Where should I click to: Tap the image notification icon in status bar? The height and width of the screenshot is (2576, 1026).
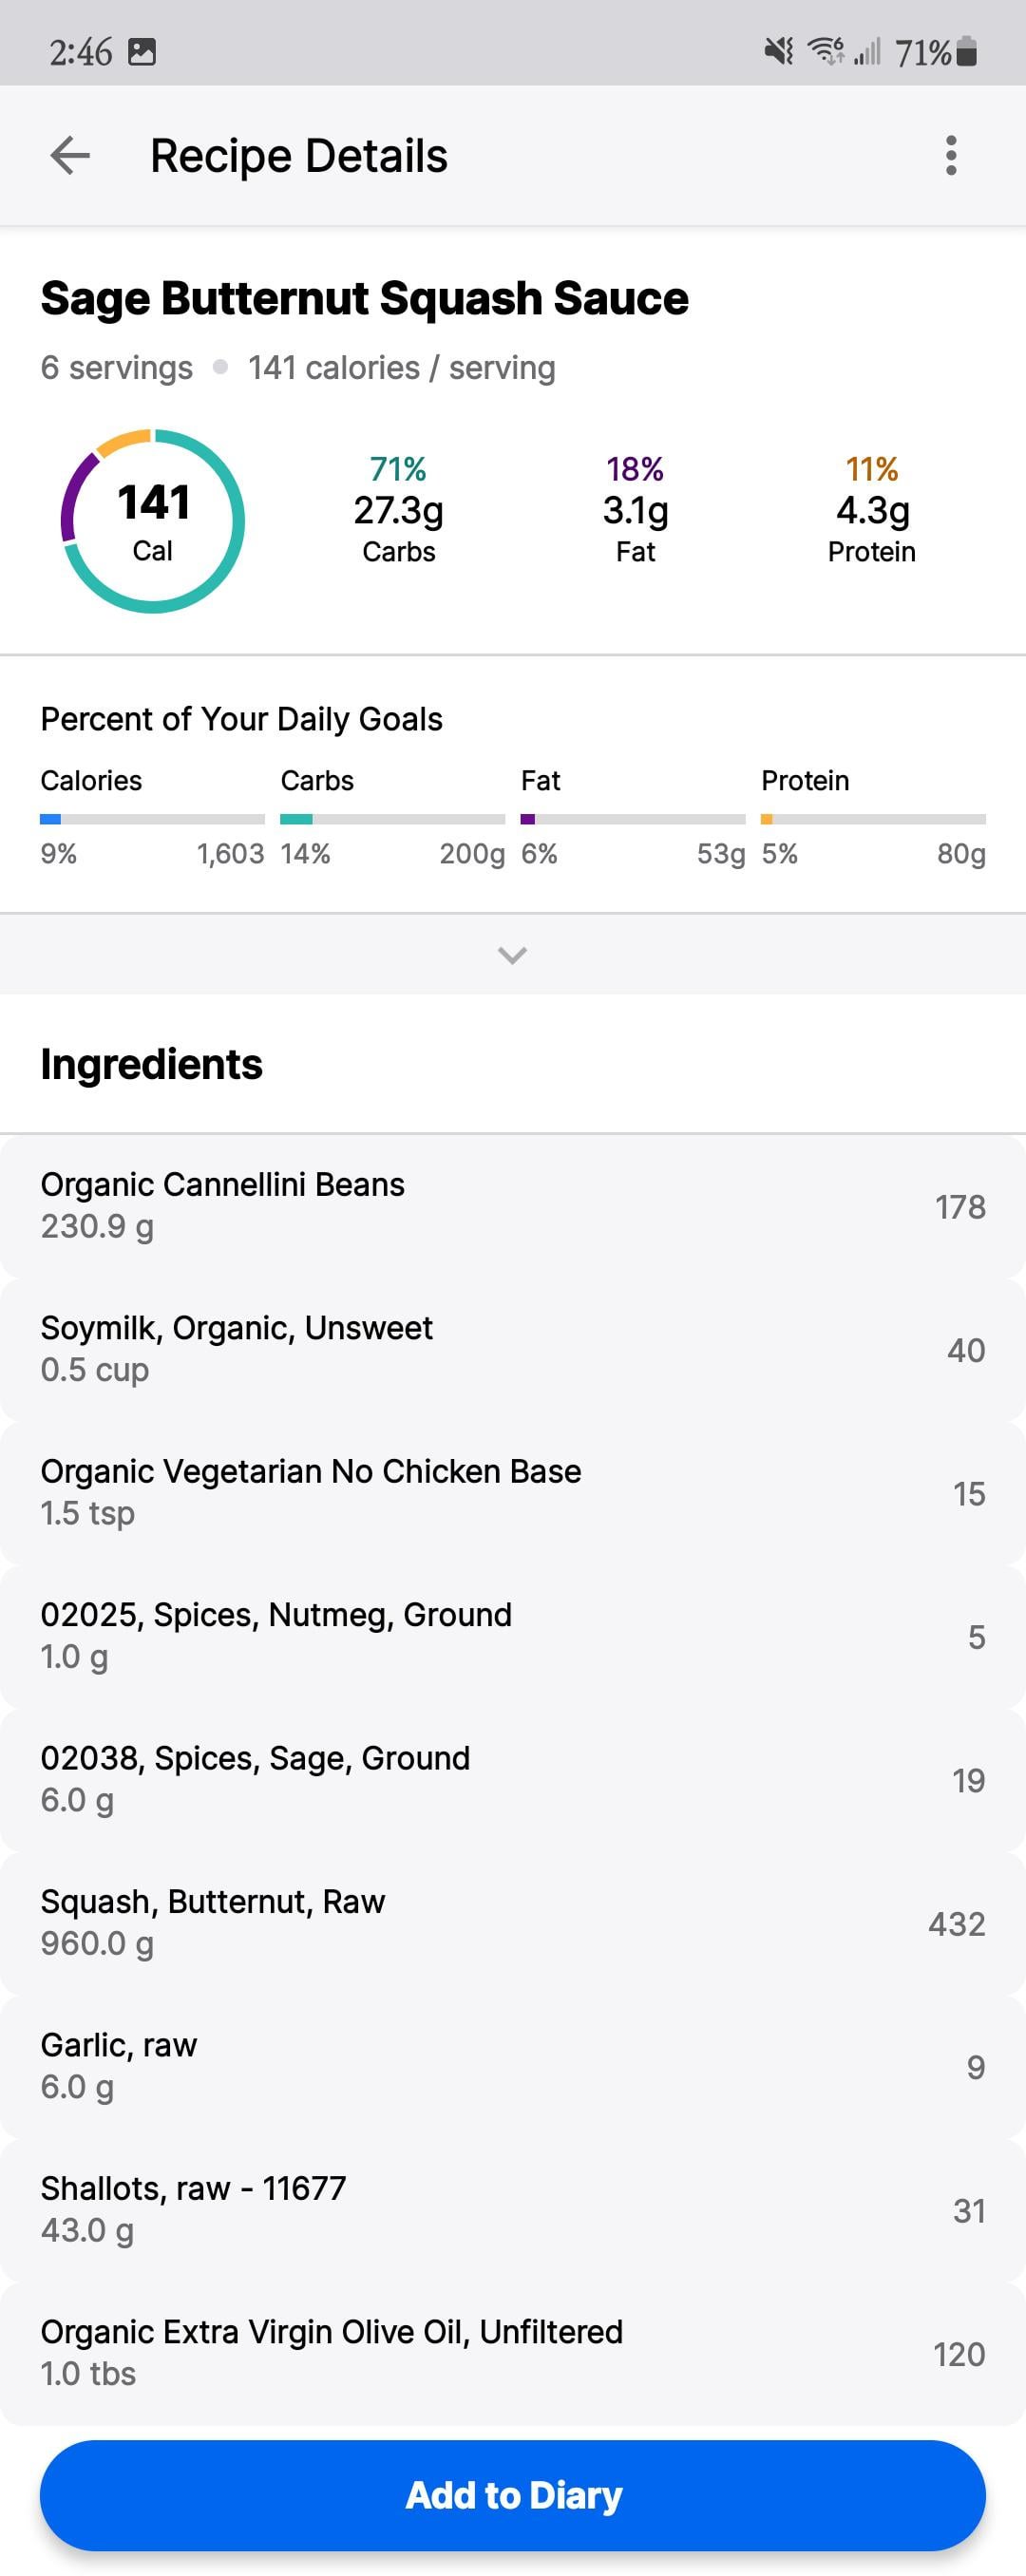click(142, 51)
